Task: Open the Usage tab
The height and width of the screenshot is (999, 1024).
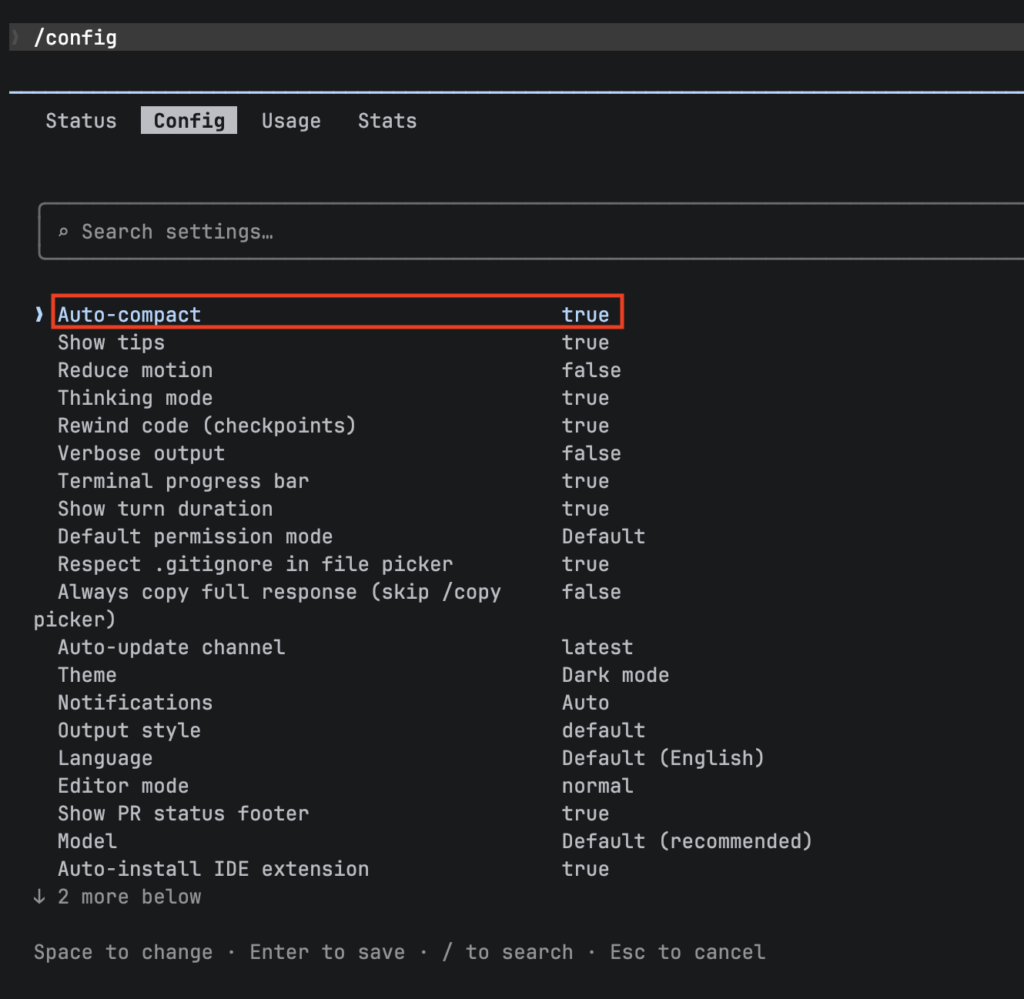Action: [291, 121]
